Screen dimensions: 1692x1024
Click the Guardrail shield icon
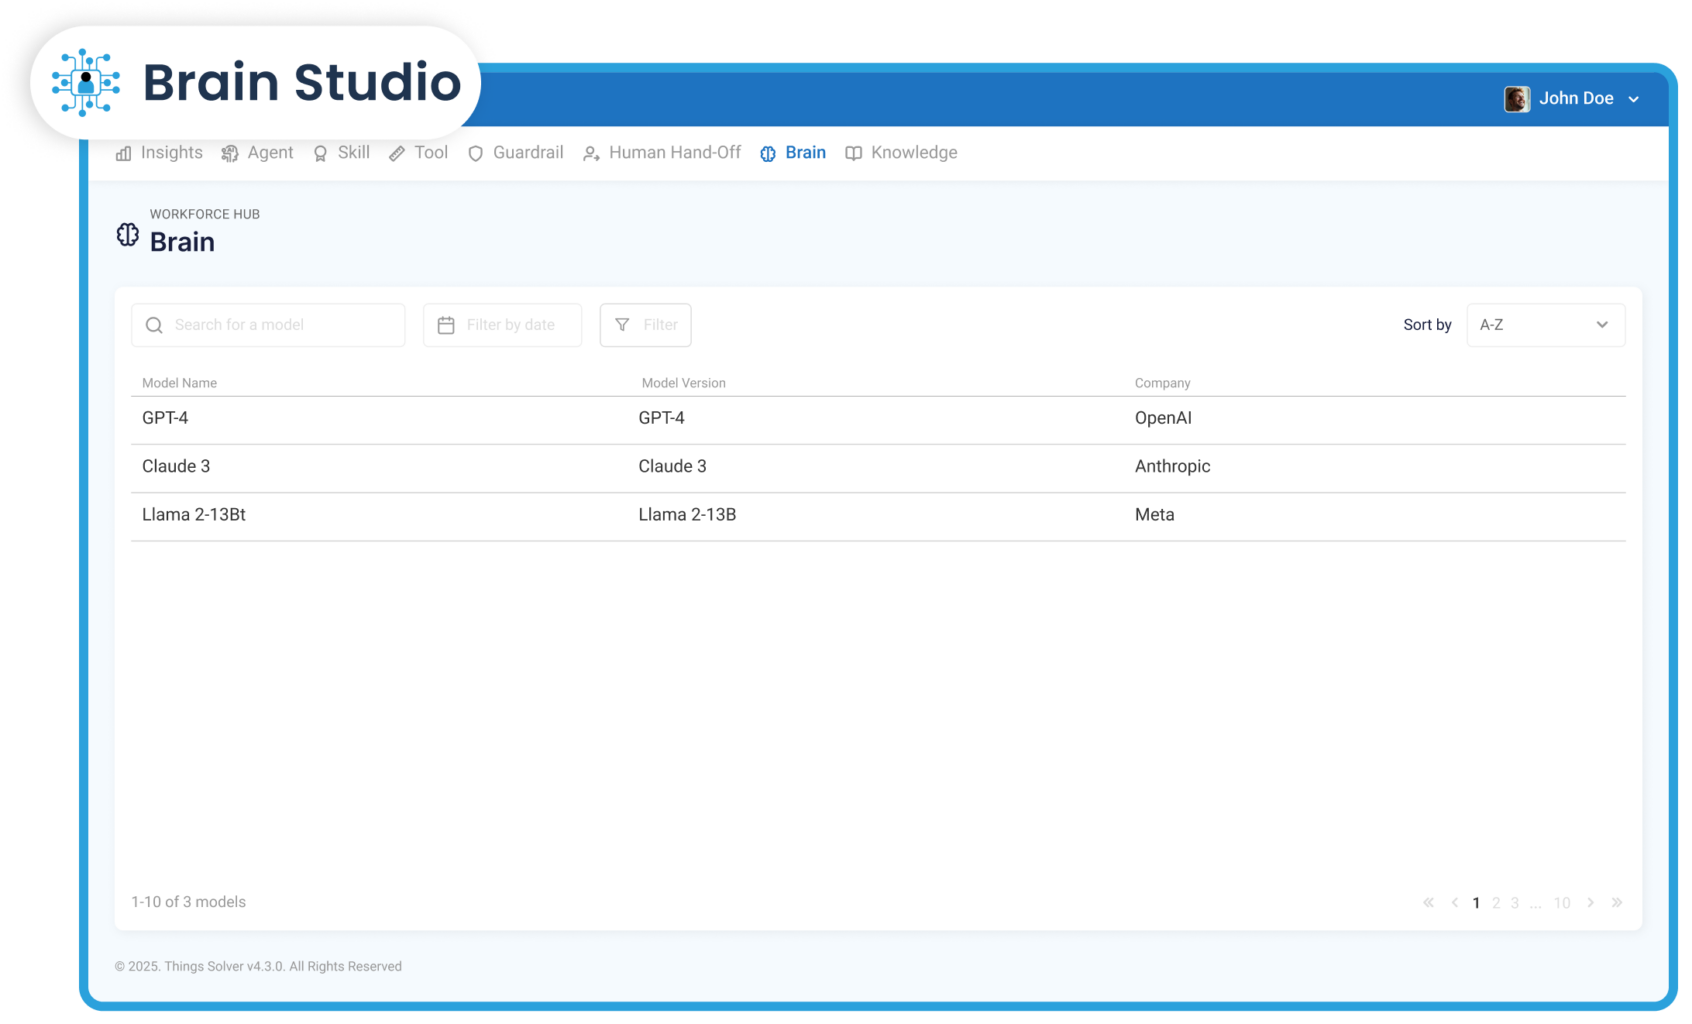(475, 153)
